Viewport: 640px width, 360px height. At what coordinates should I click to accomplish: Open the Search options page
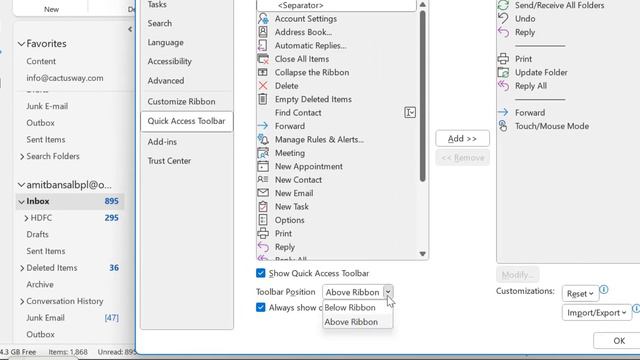tap(187, 23)
